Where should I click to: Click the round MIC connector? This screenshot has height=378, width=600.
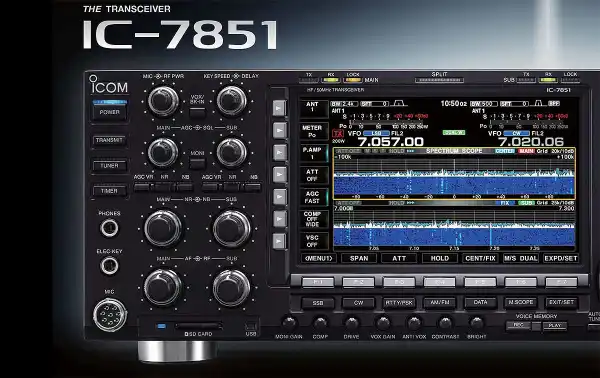click(x=110, y=315)
